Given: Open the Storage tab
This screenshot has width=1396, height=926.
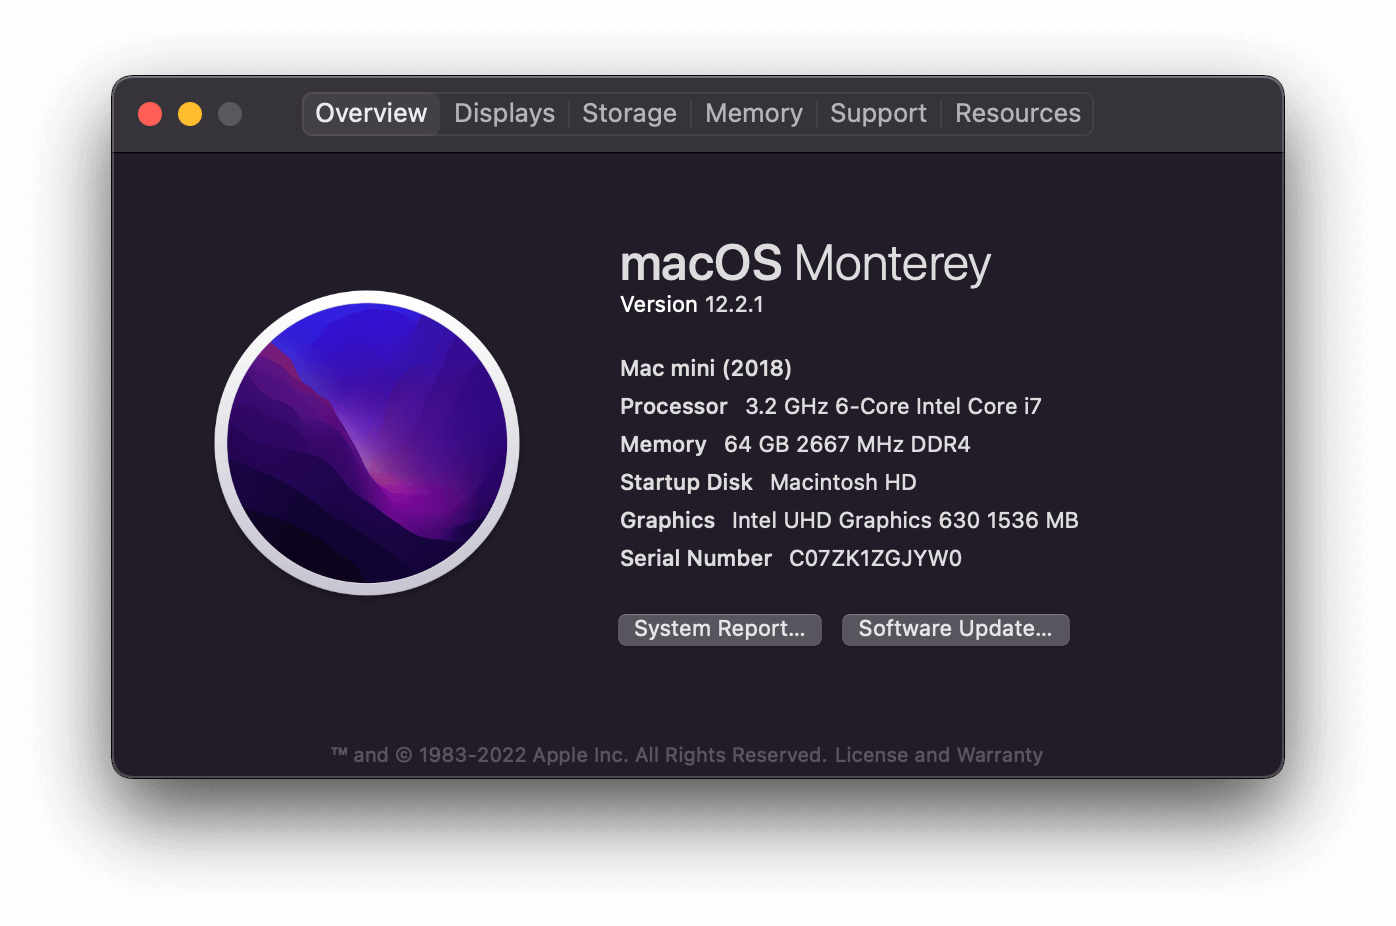Looking at the screenshot, I should click(x=629, y=114).
